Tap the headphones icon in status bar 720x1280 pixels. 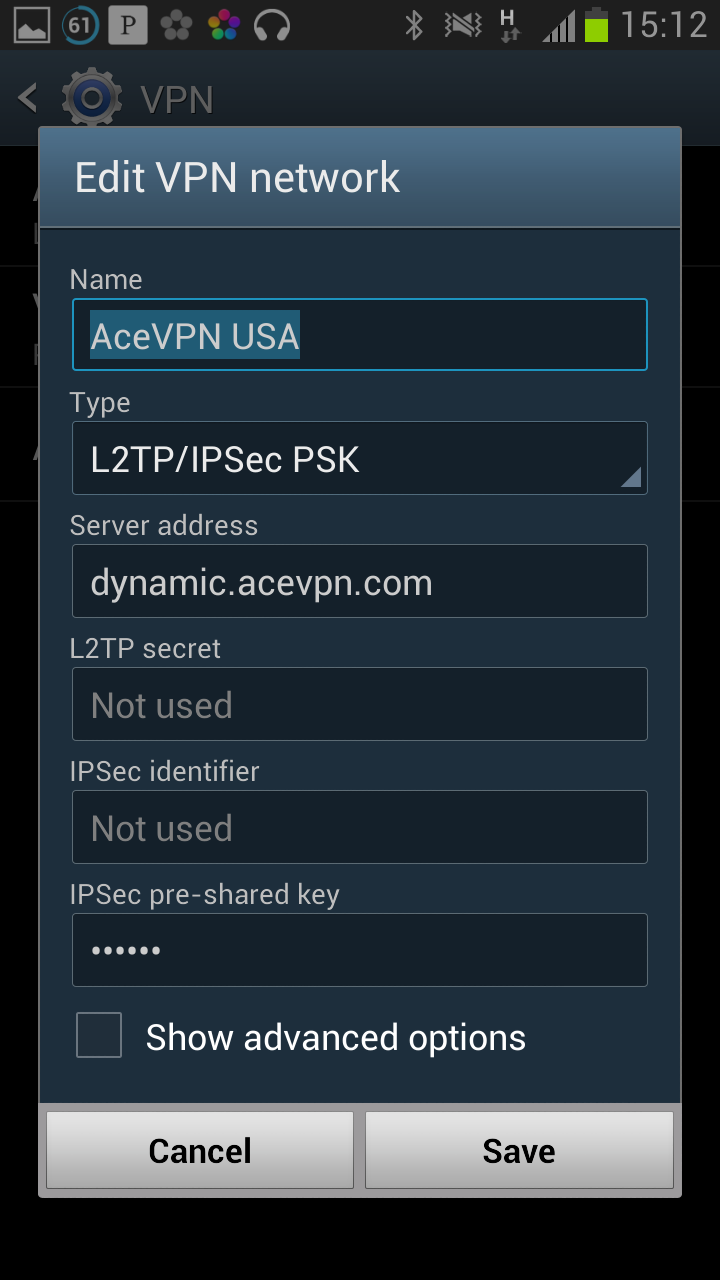click(272, 25)
